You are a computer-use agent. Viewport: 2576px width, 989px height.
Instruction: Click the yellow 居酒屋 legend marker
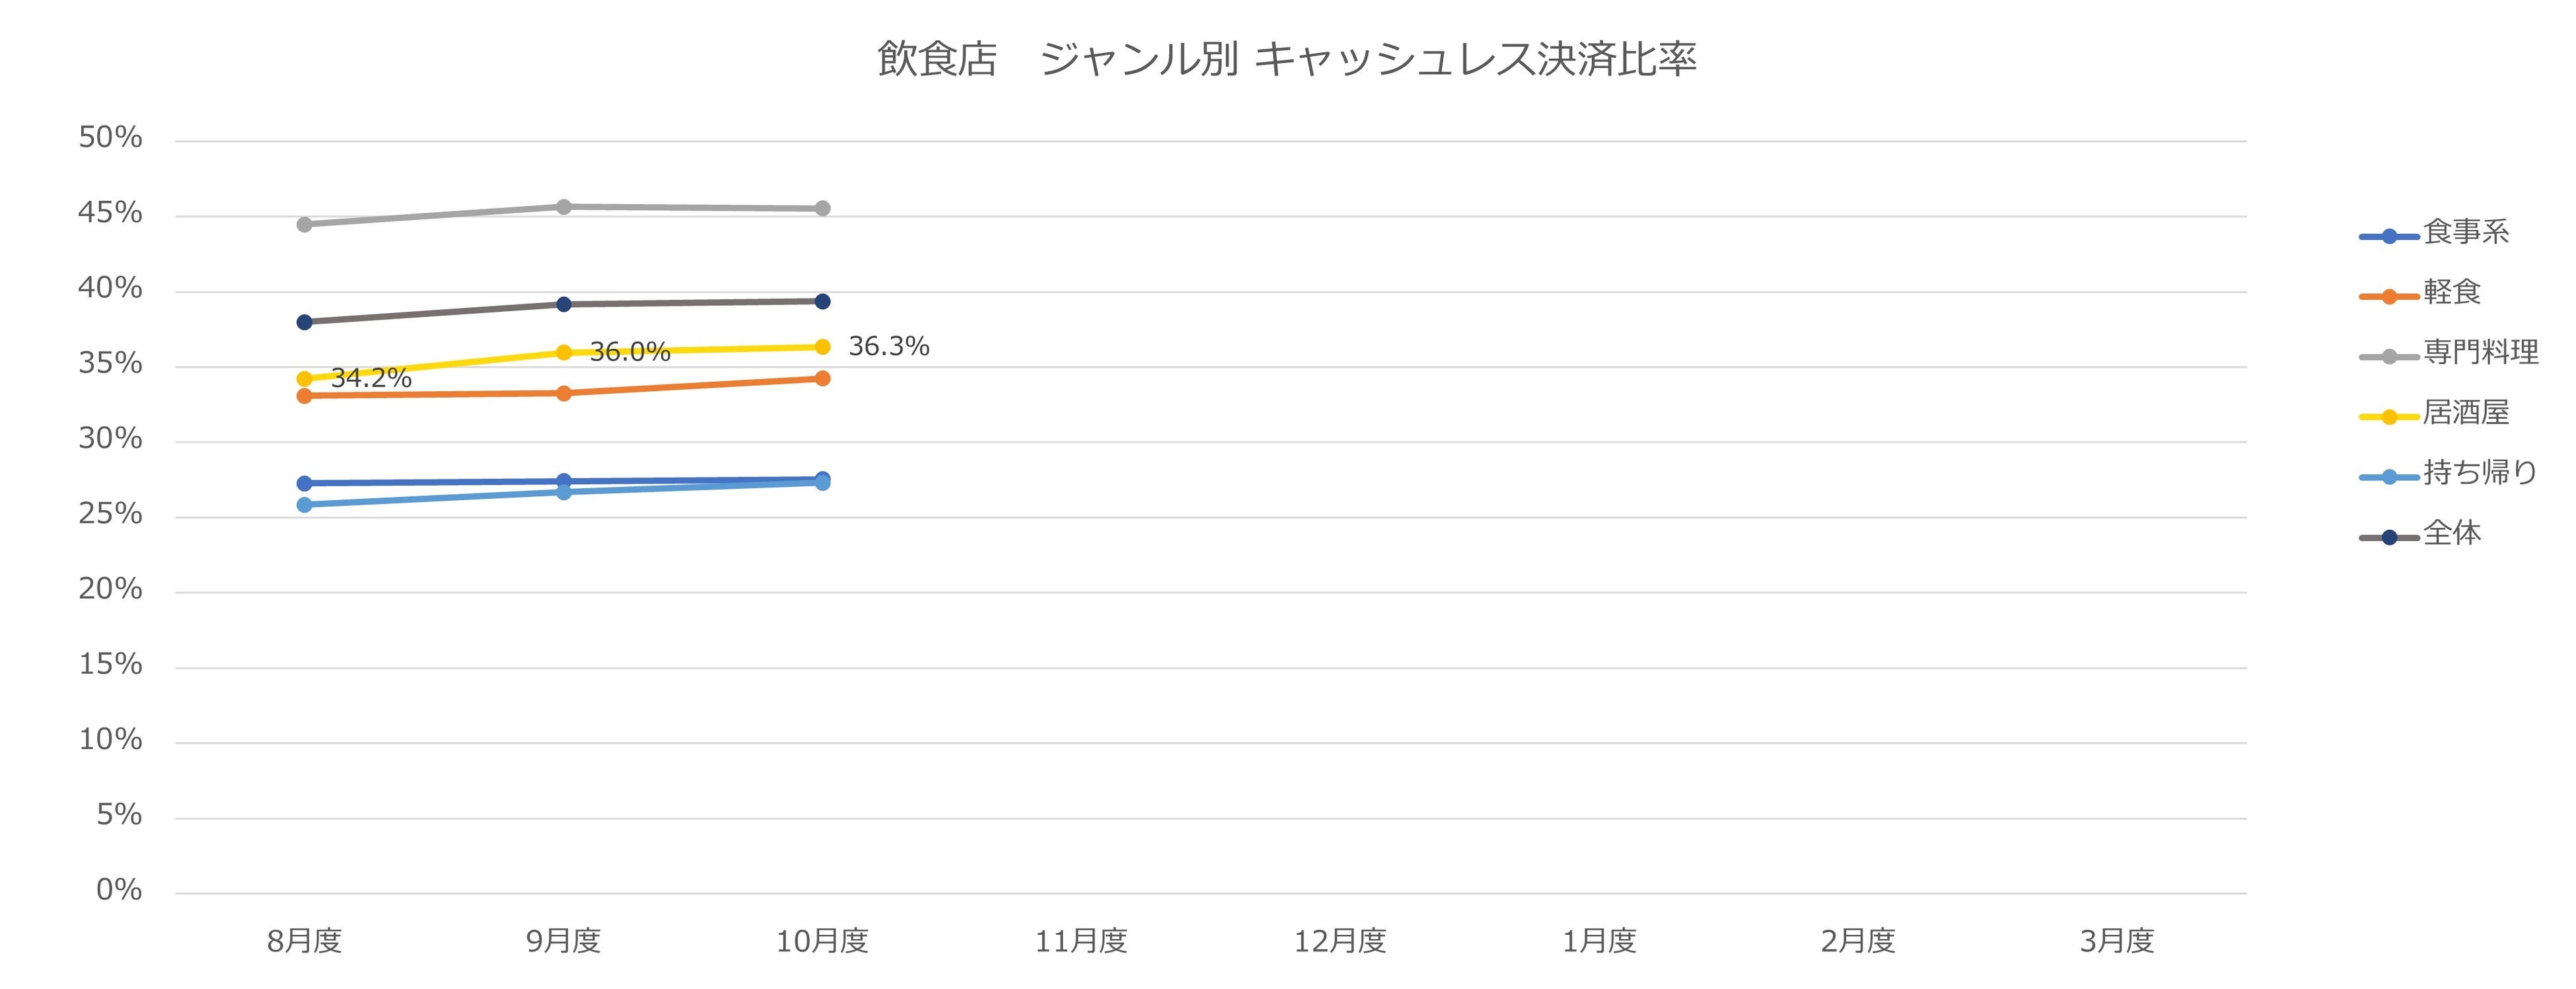2389,416
